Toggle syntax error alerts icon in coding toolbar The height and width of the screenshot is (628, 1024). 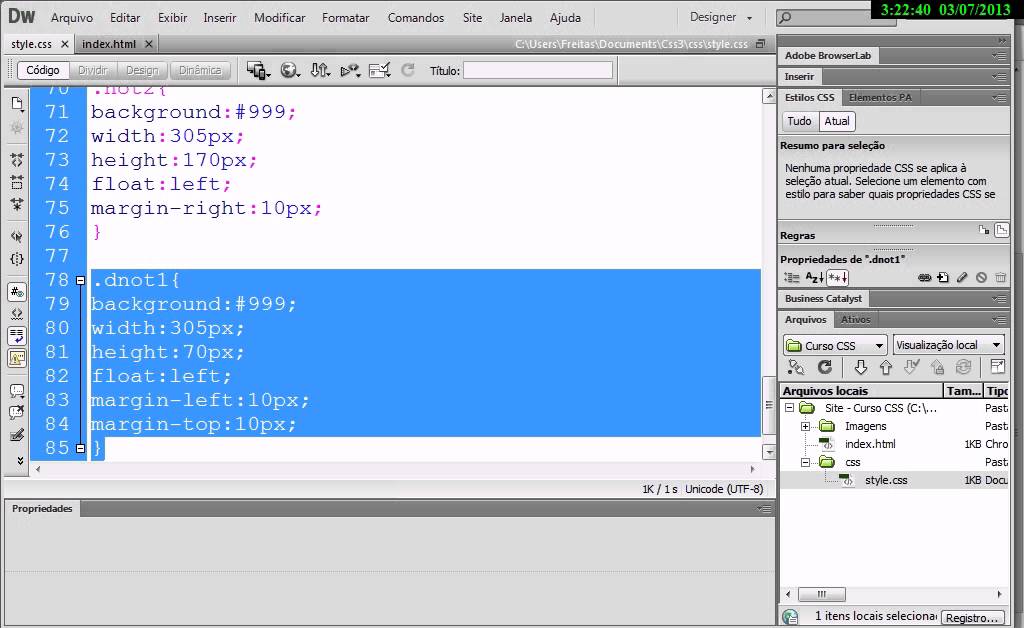17,358
